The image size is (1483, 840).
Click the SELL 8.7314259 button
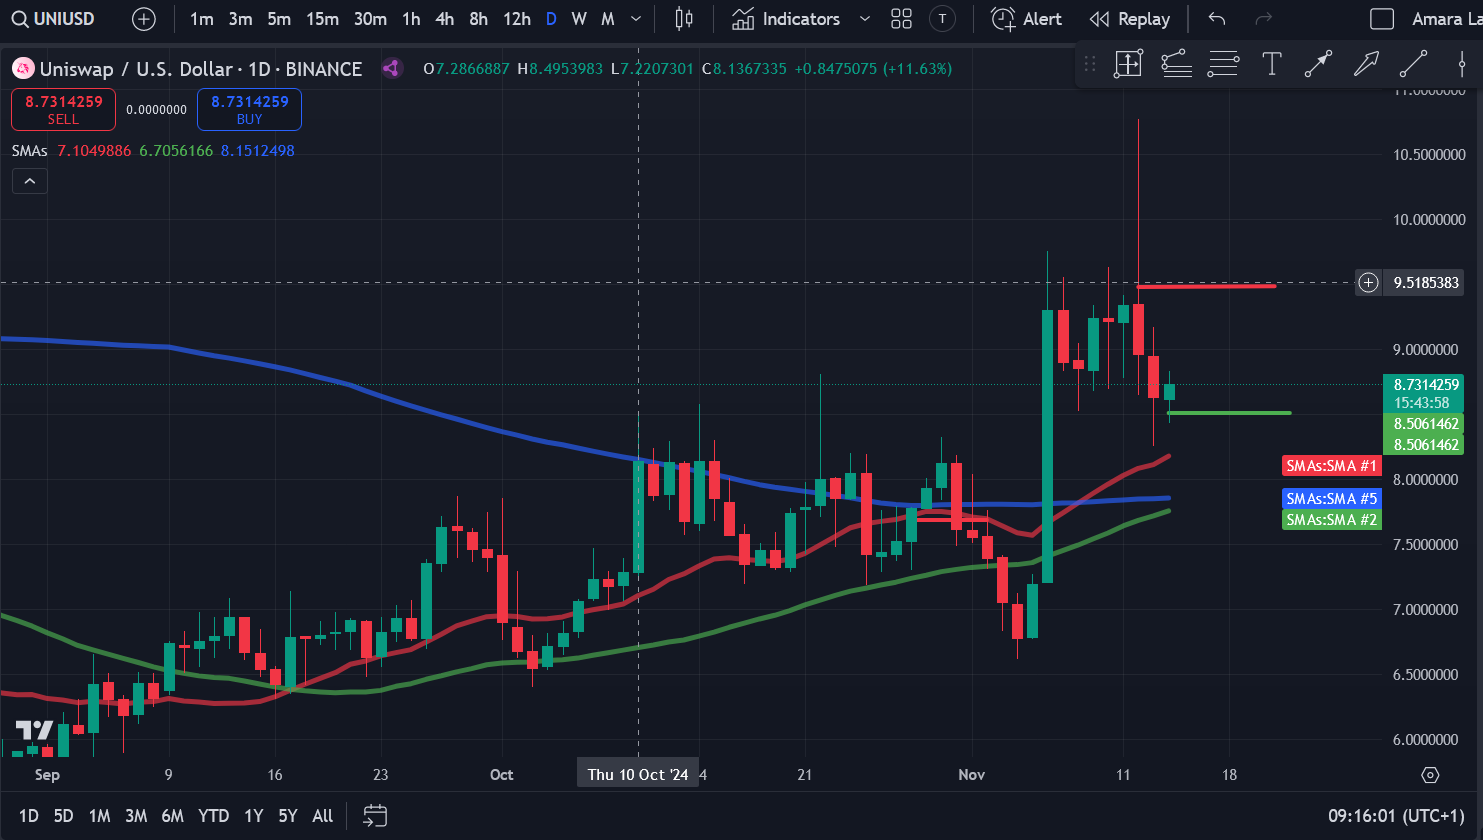pos(63,109)
